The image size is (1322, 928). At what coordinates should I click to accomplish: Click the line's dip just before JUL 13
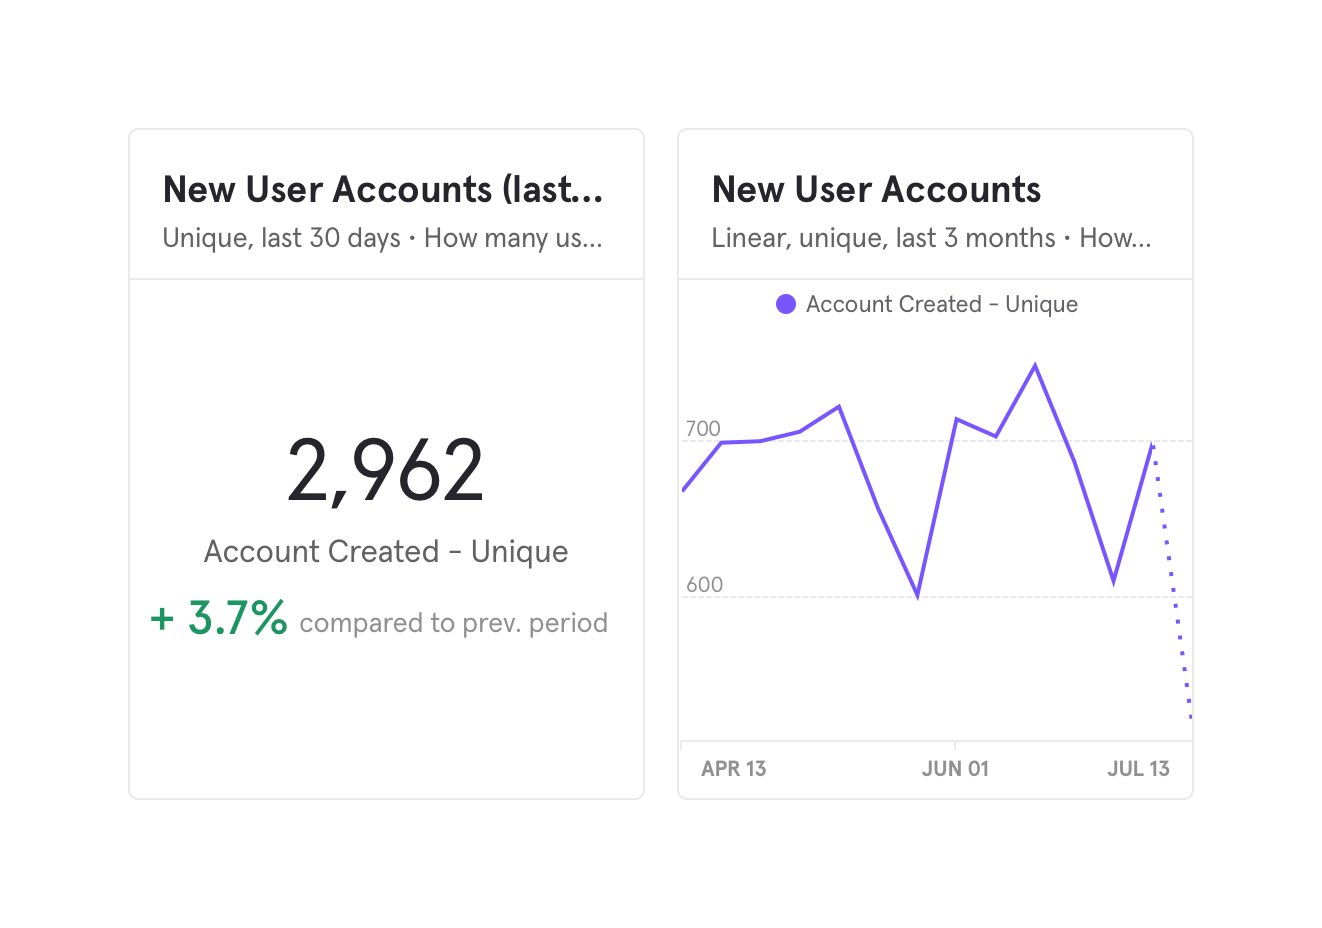click(1113, 581)
